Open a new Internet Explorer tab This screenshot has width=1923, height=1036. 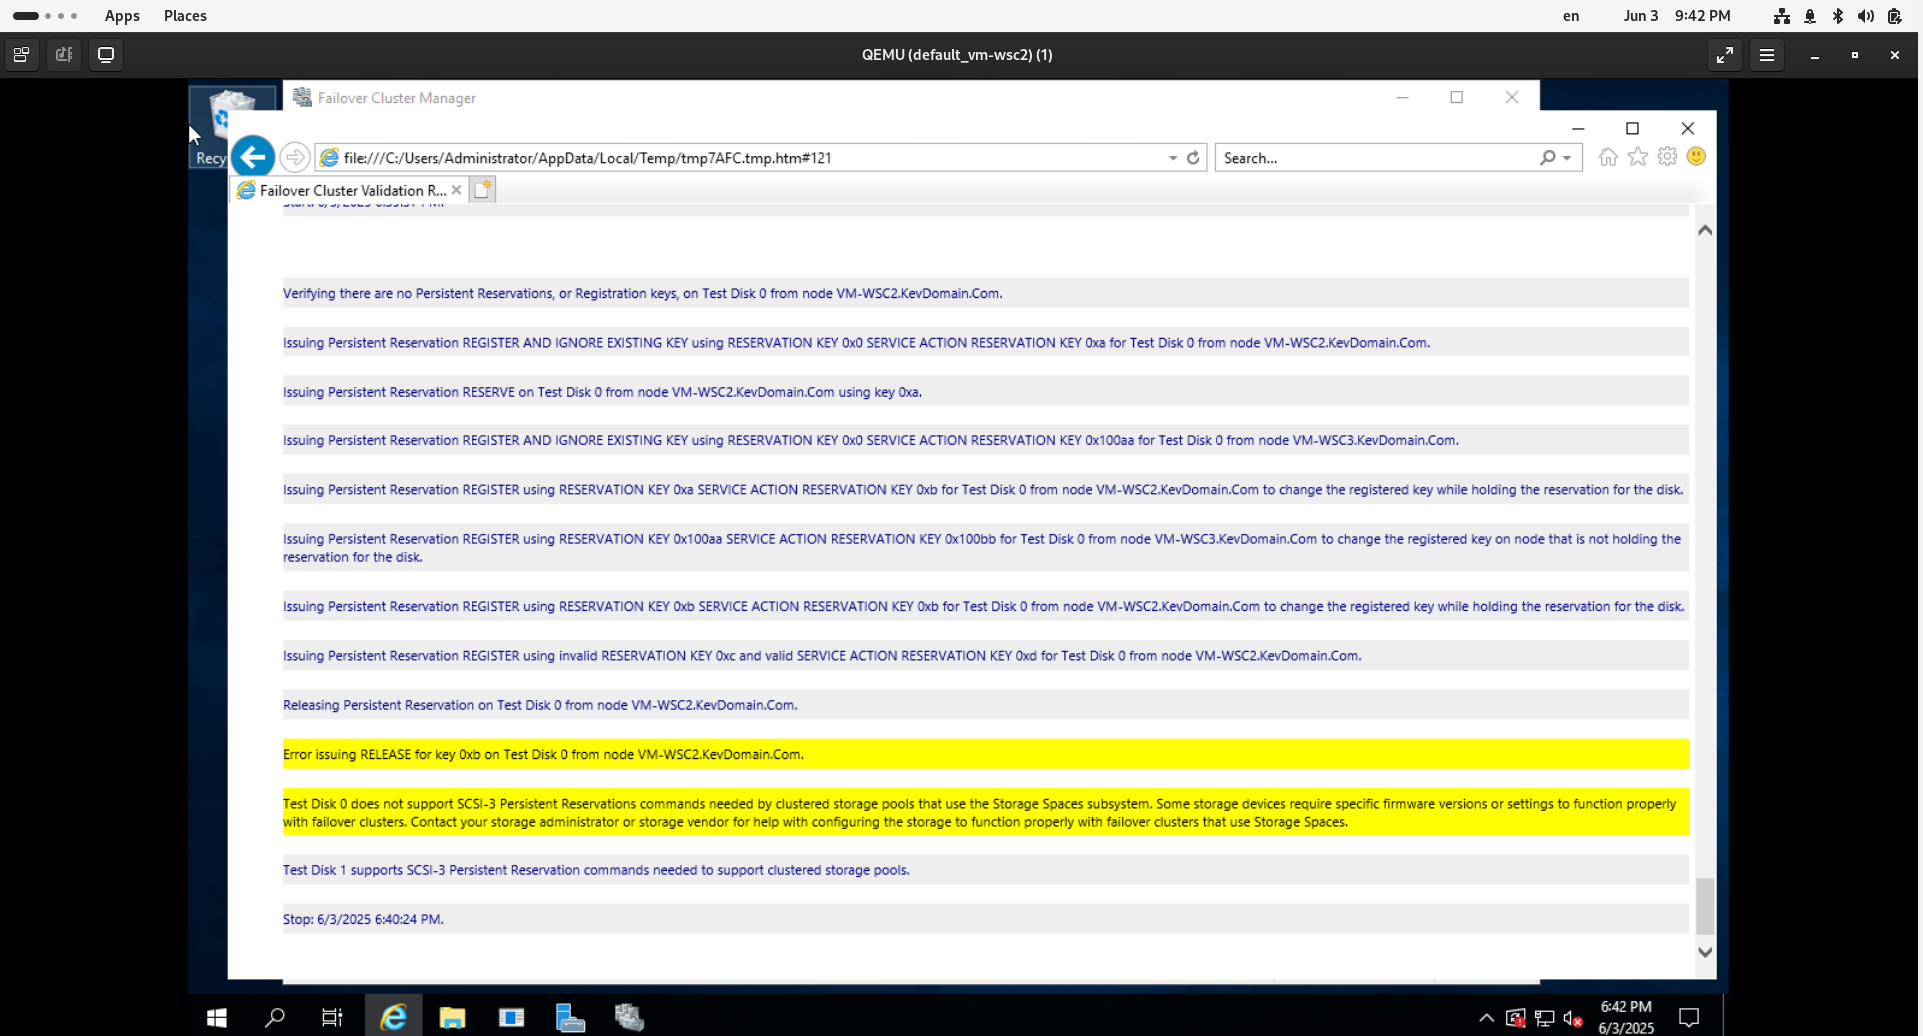[482, 190]
